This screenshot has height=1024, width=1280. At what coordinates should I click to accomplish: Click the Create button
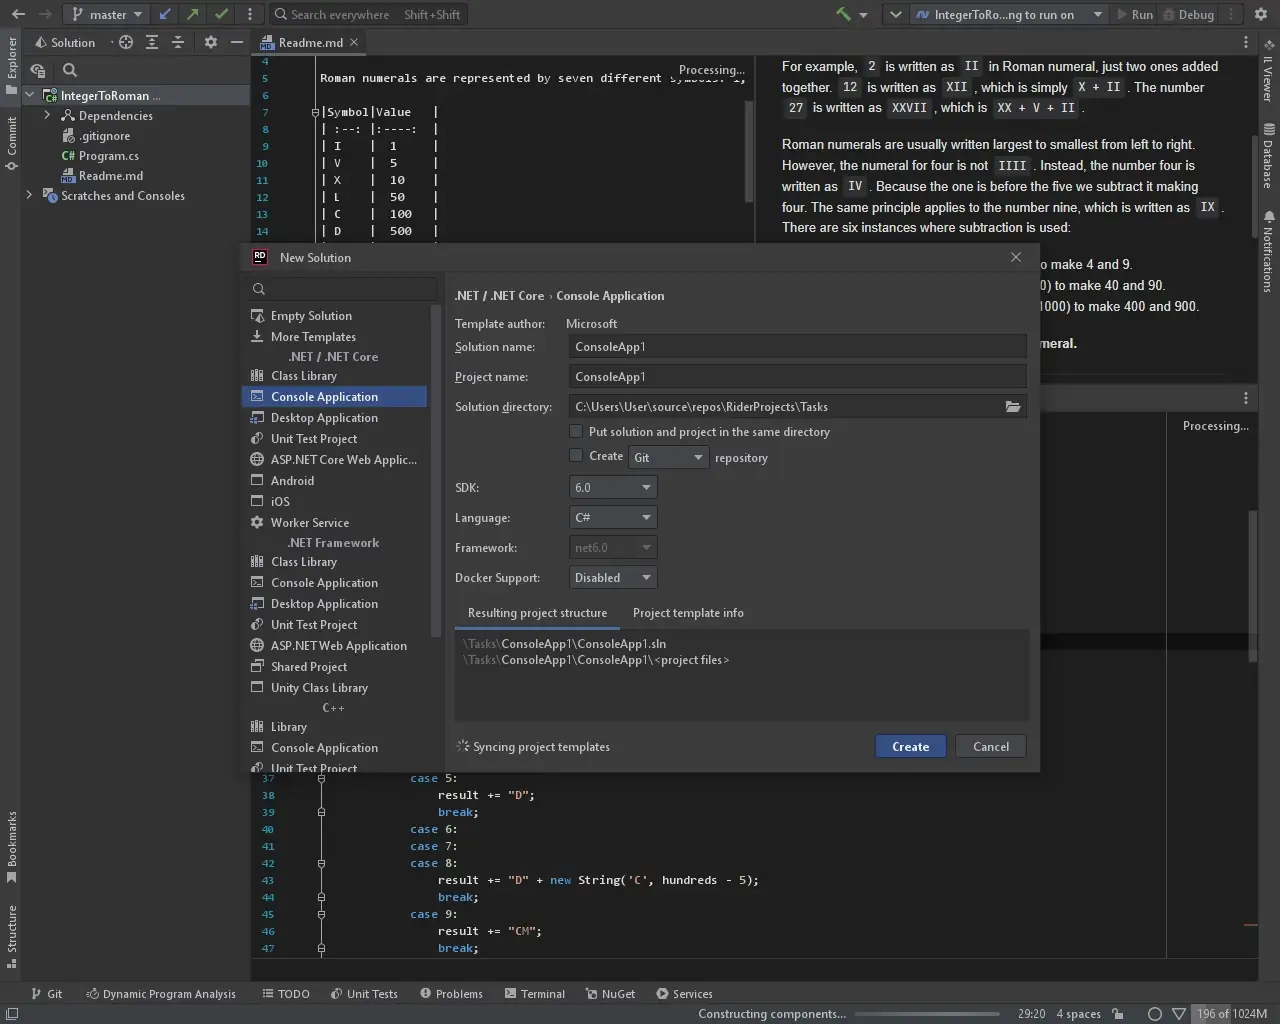point(910,747)
